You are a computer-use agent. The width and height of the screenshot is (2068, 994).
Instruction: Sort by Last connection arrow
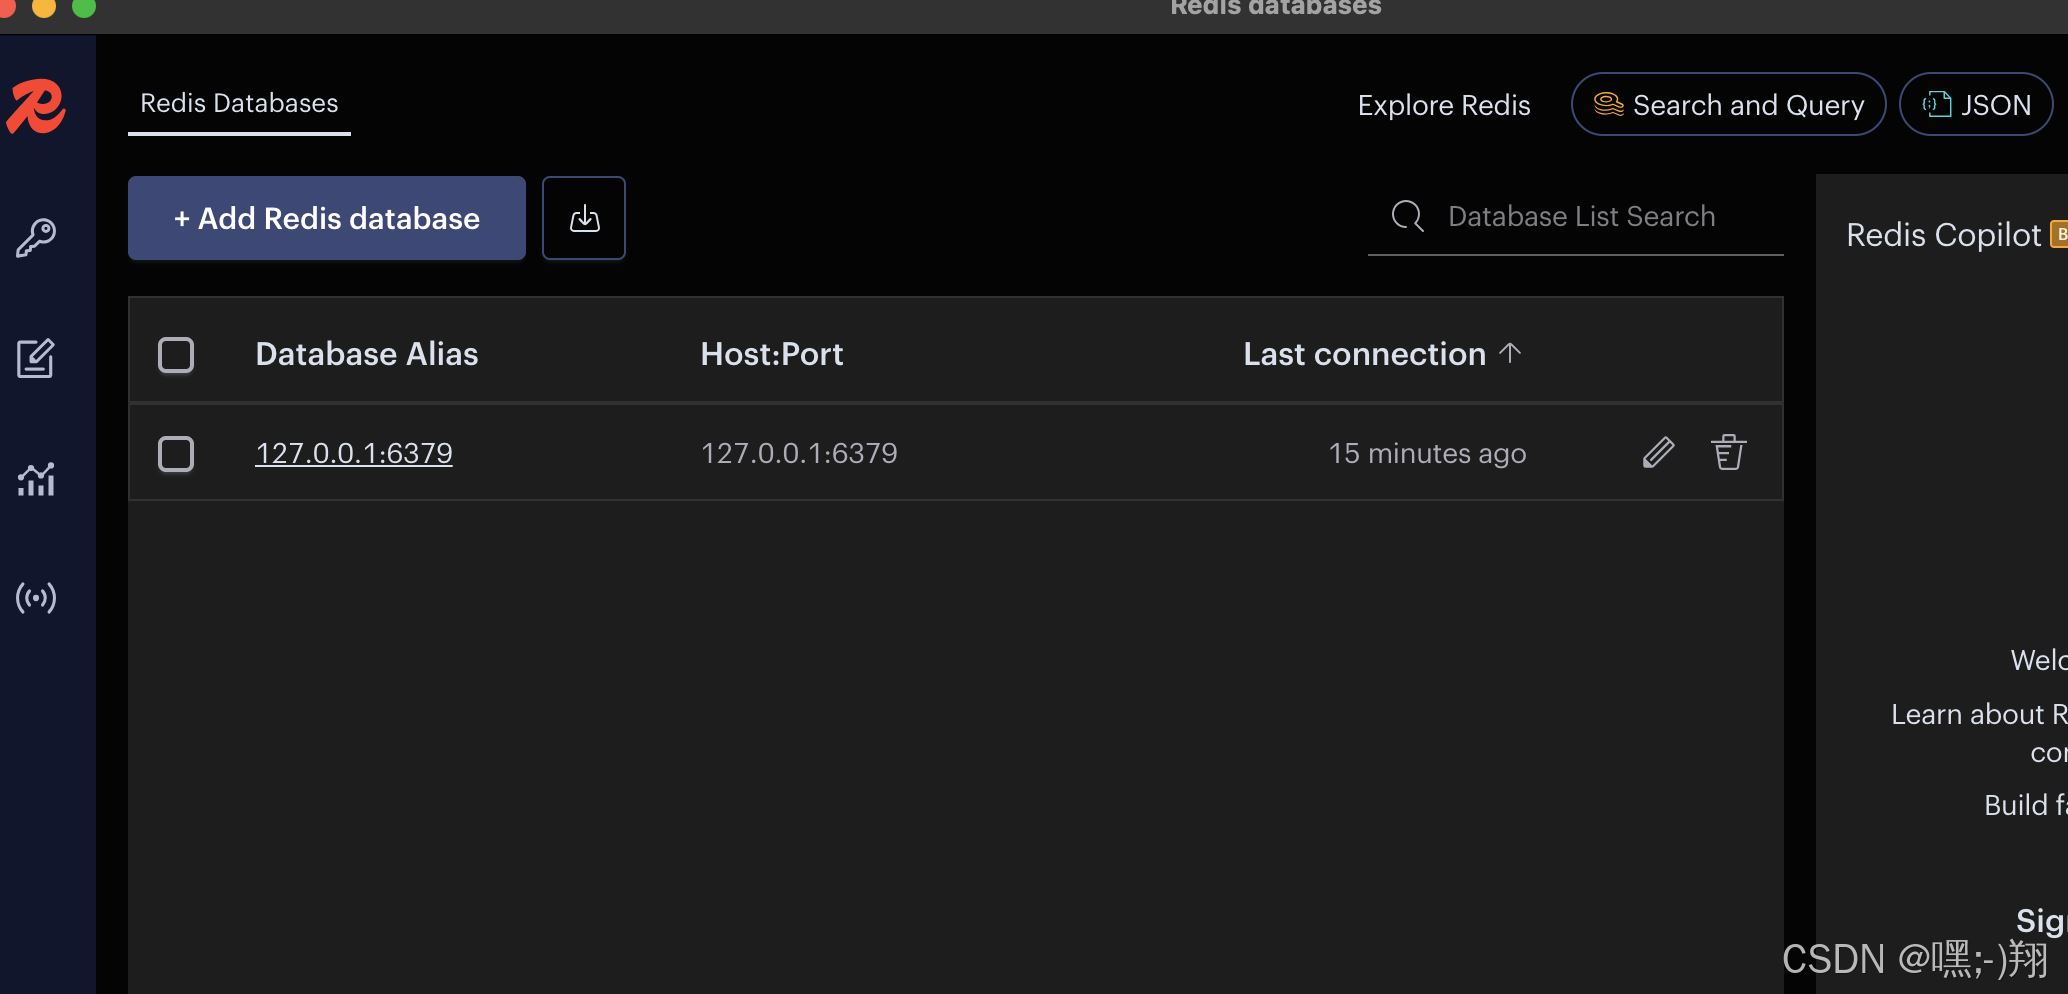(x=1510, y=352)
